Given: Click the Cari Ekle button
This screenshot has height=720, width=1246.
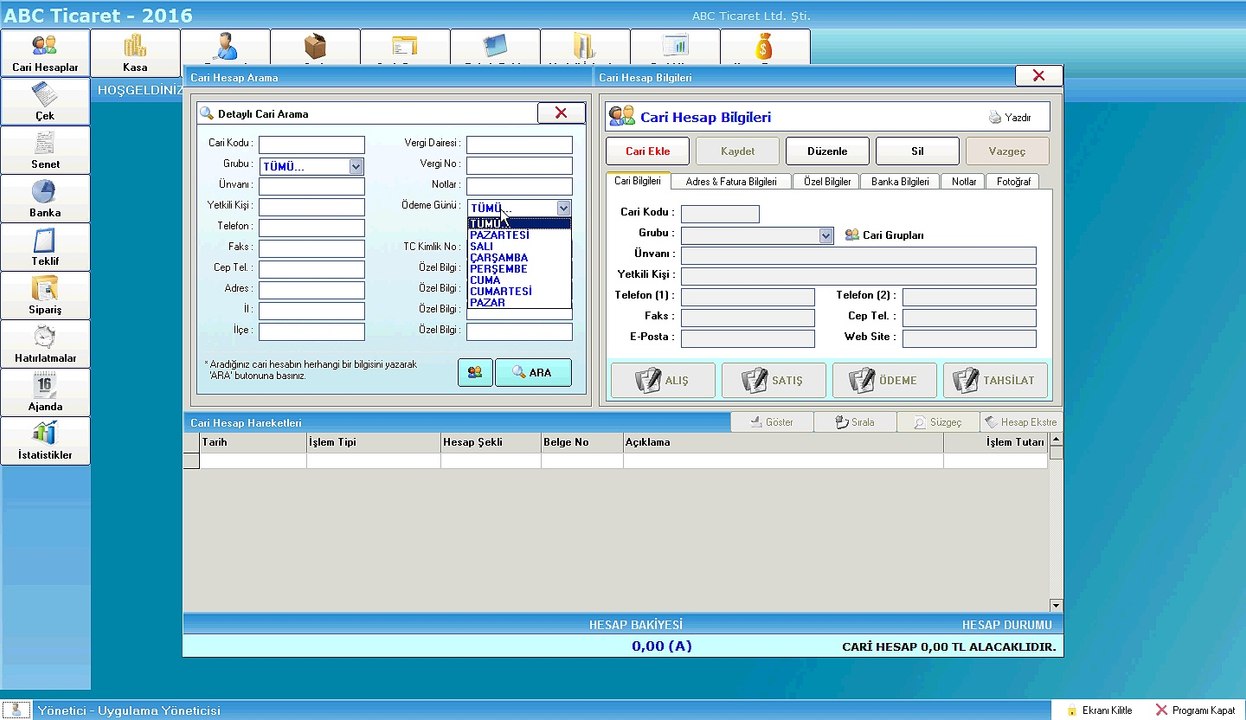Looking at the screenshot, I should tap(648, 151).
